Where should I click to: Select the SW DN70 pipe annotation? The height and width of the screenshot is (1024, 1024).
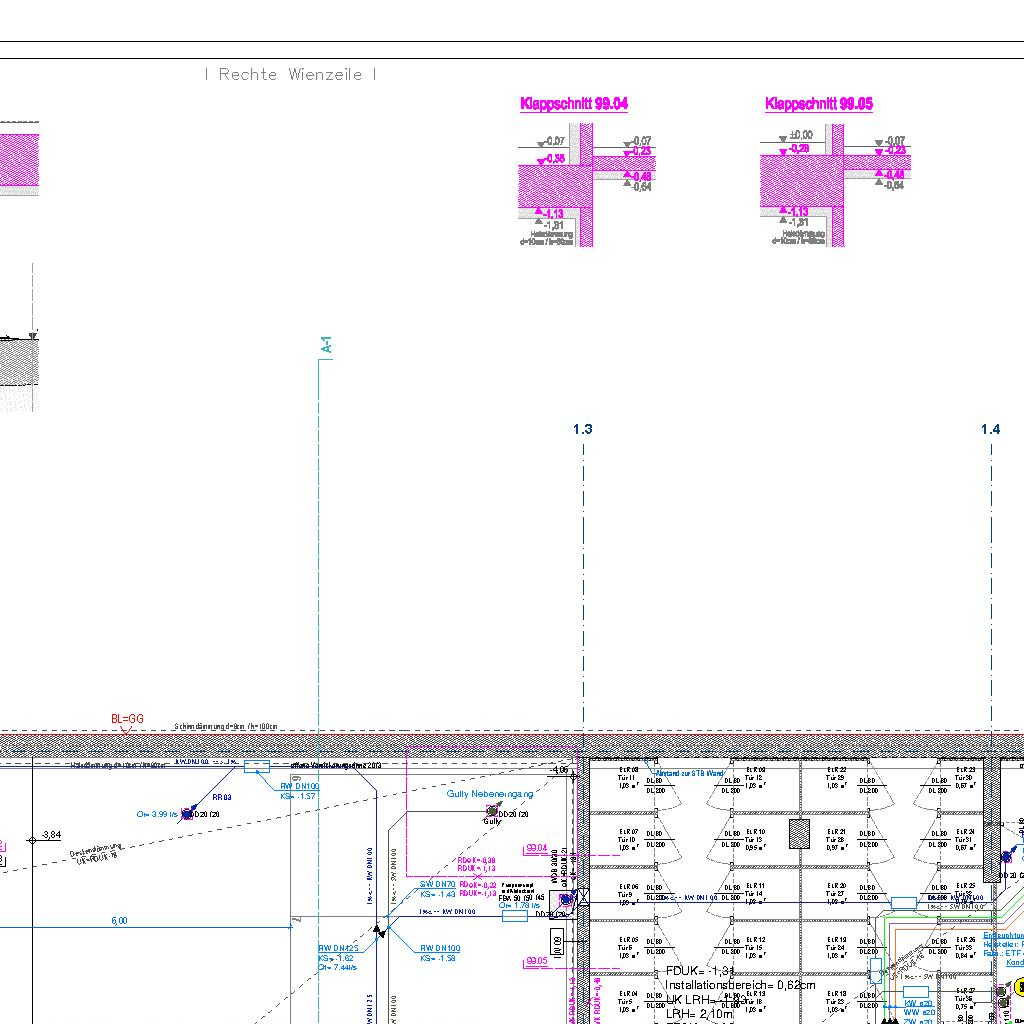[x=437, y=885]
